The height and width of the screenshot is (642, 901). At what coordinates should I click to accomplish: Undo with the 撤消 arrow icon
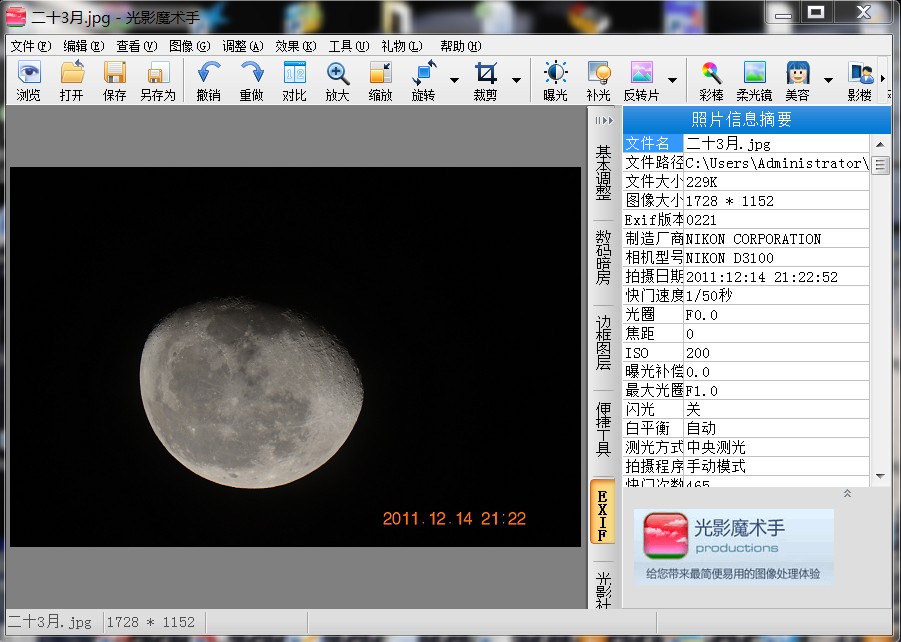pos(209,73)
